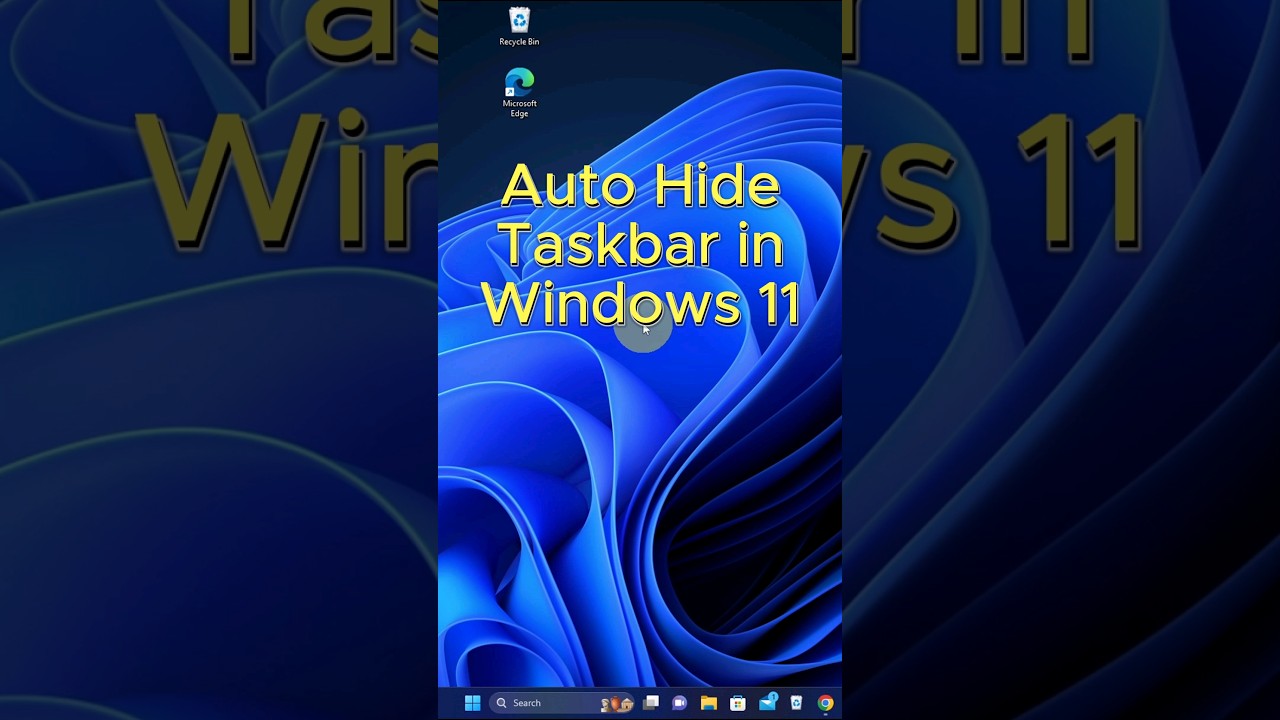Launch the Chat (Teams) taskbar icon
1280x720 pixels.
click(x=680, y=703)
